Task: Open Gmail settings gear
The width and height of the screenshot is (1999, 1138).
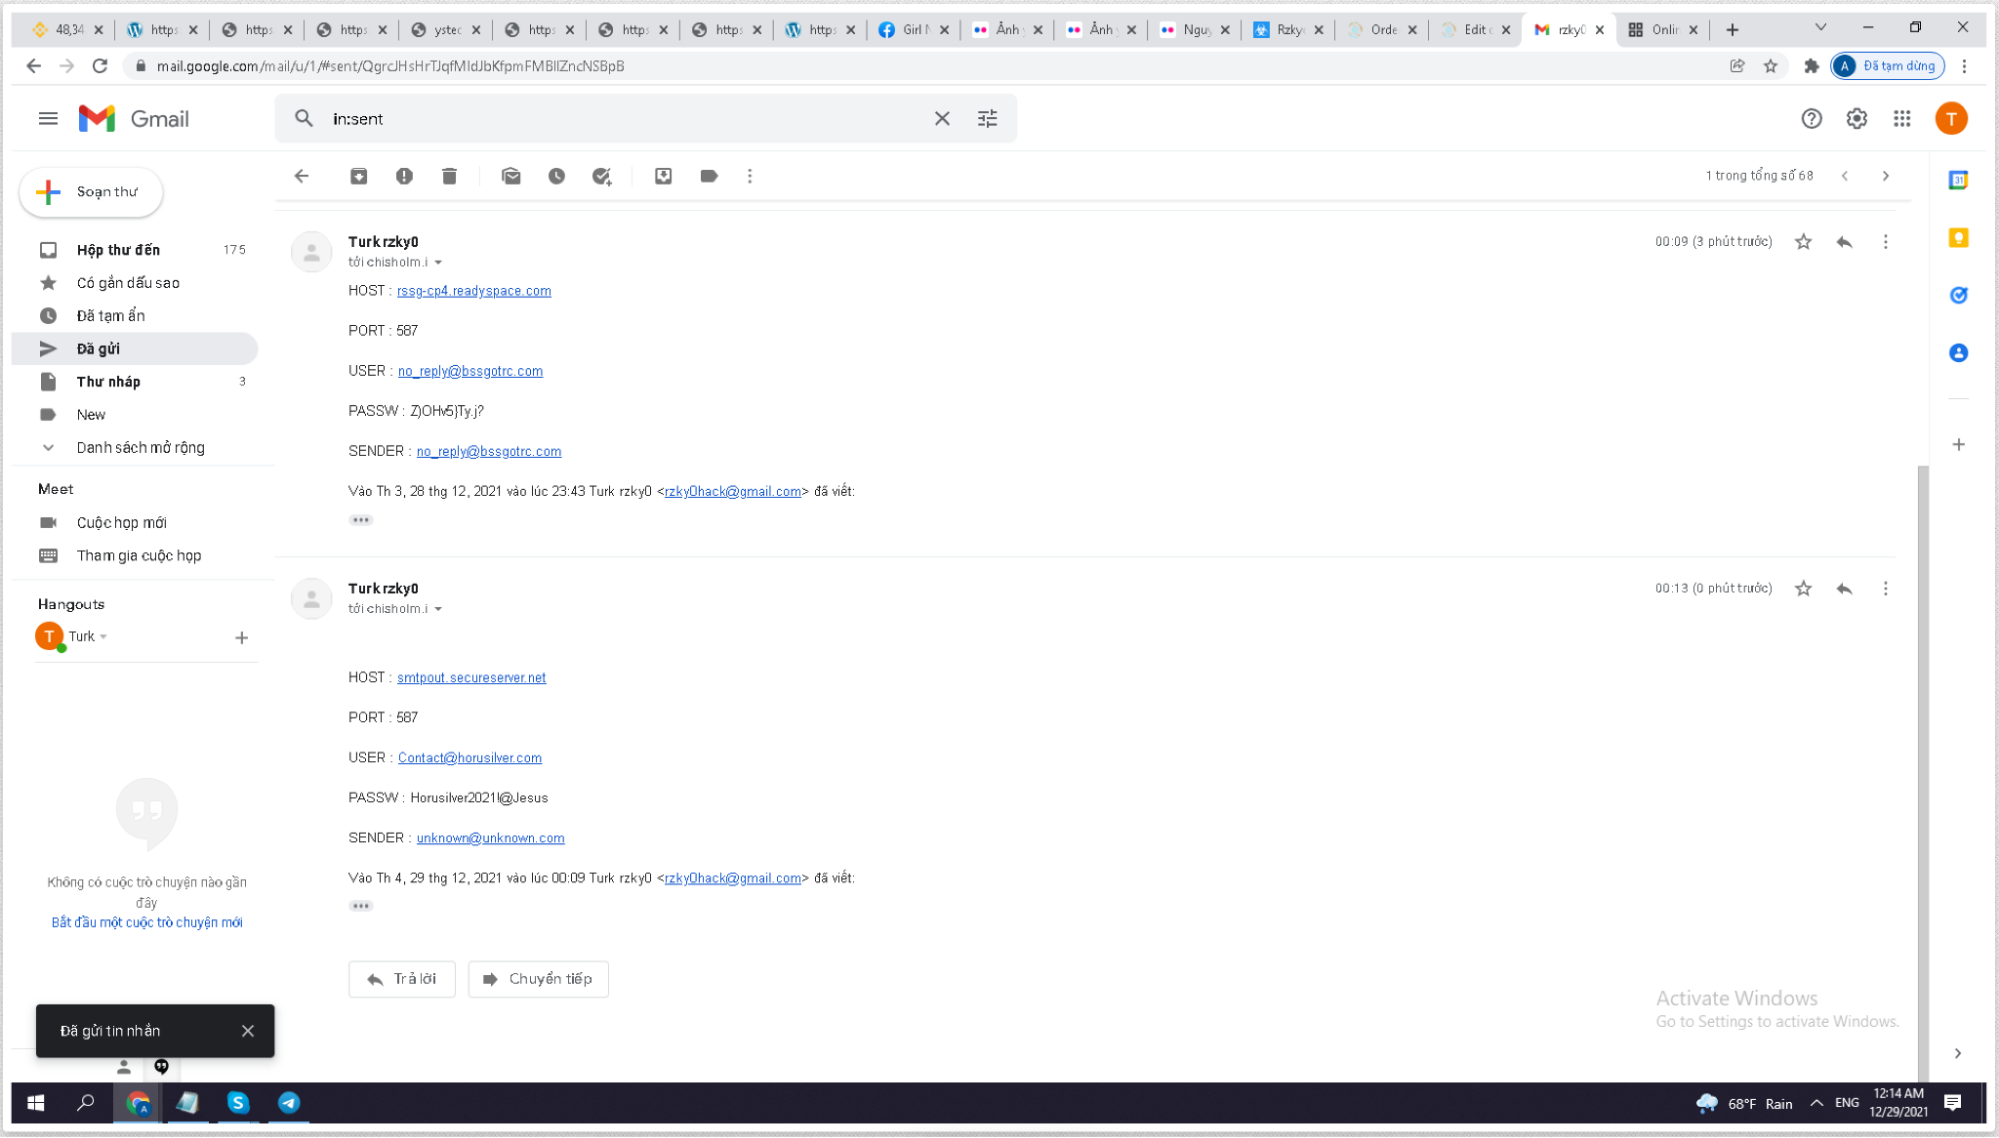Action: [1857, 119]
